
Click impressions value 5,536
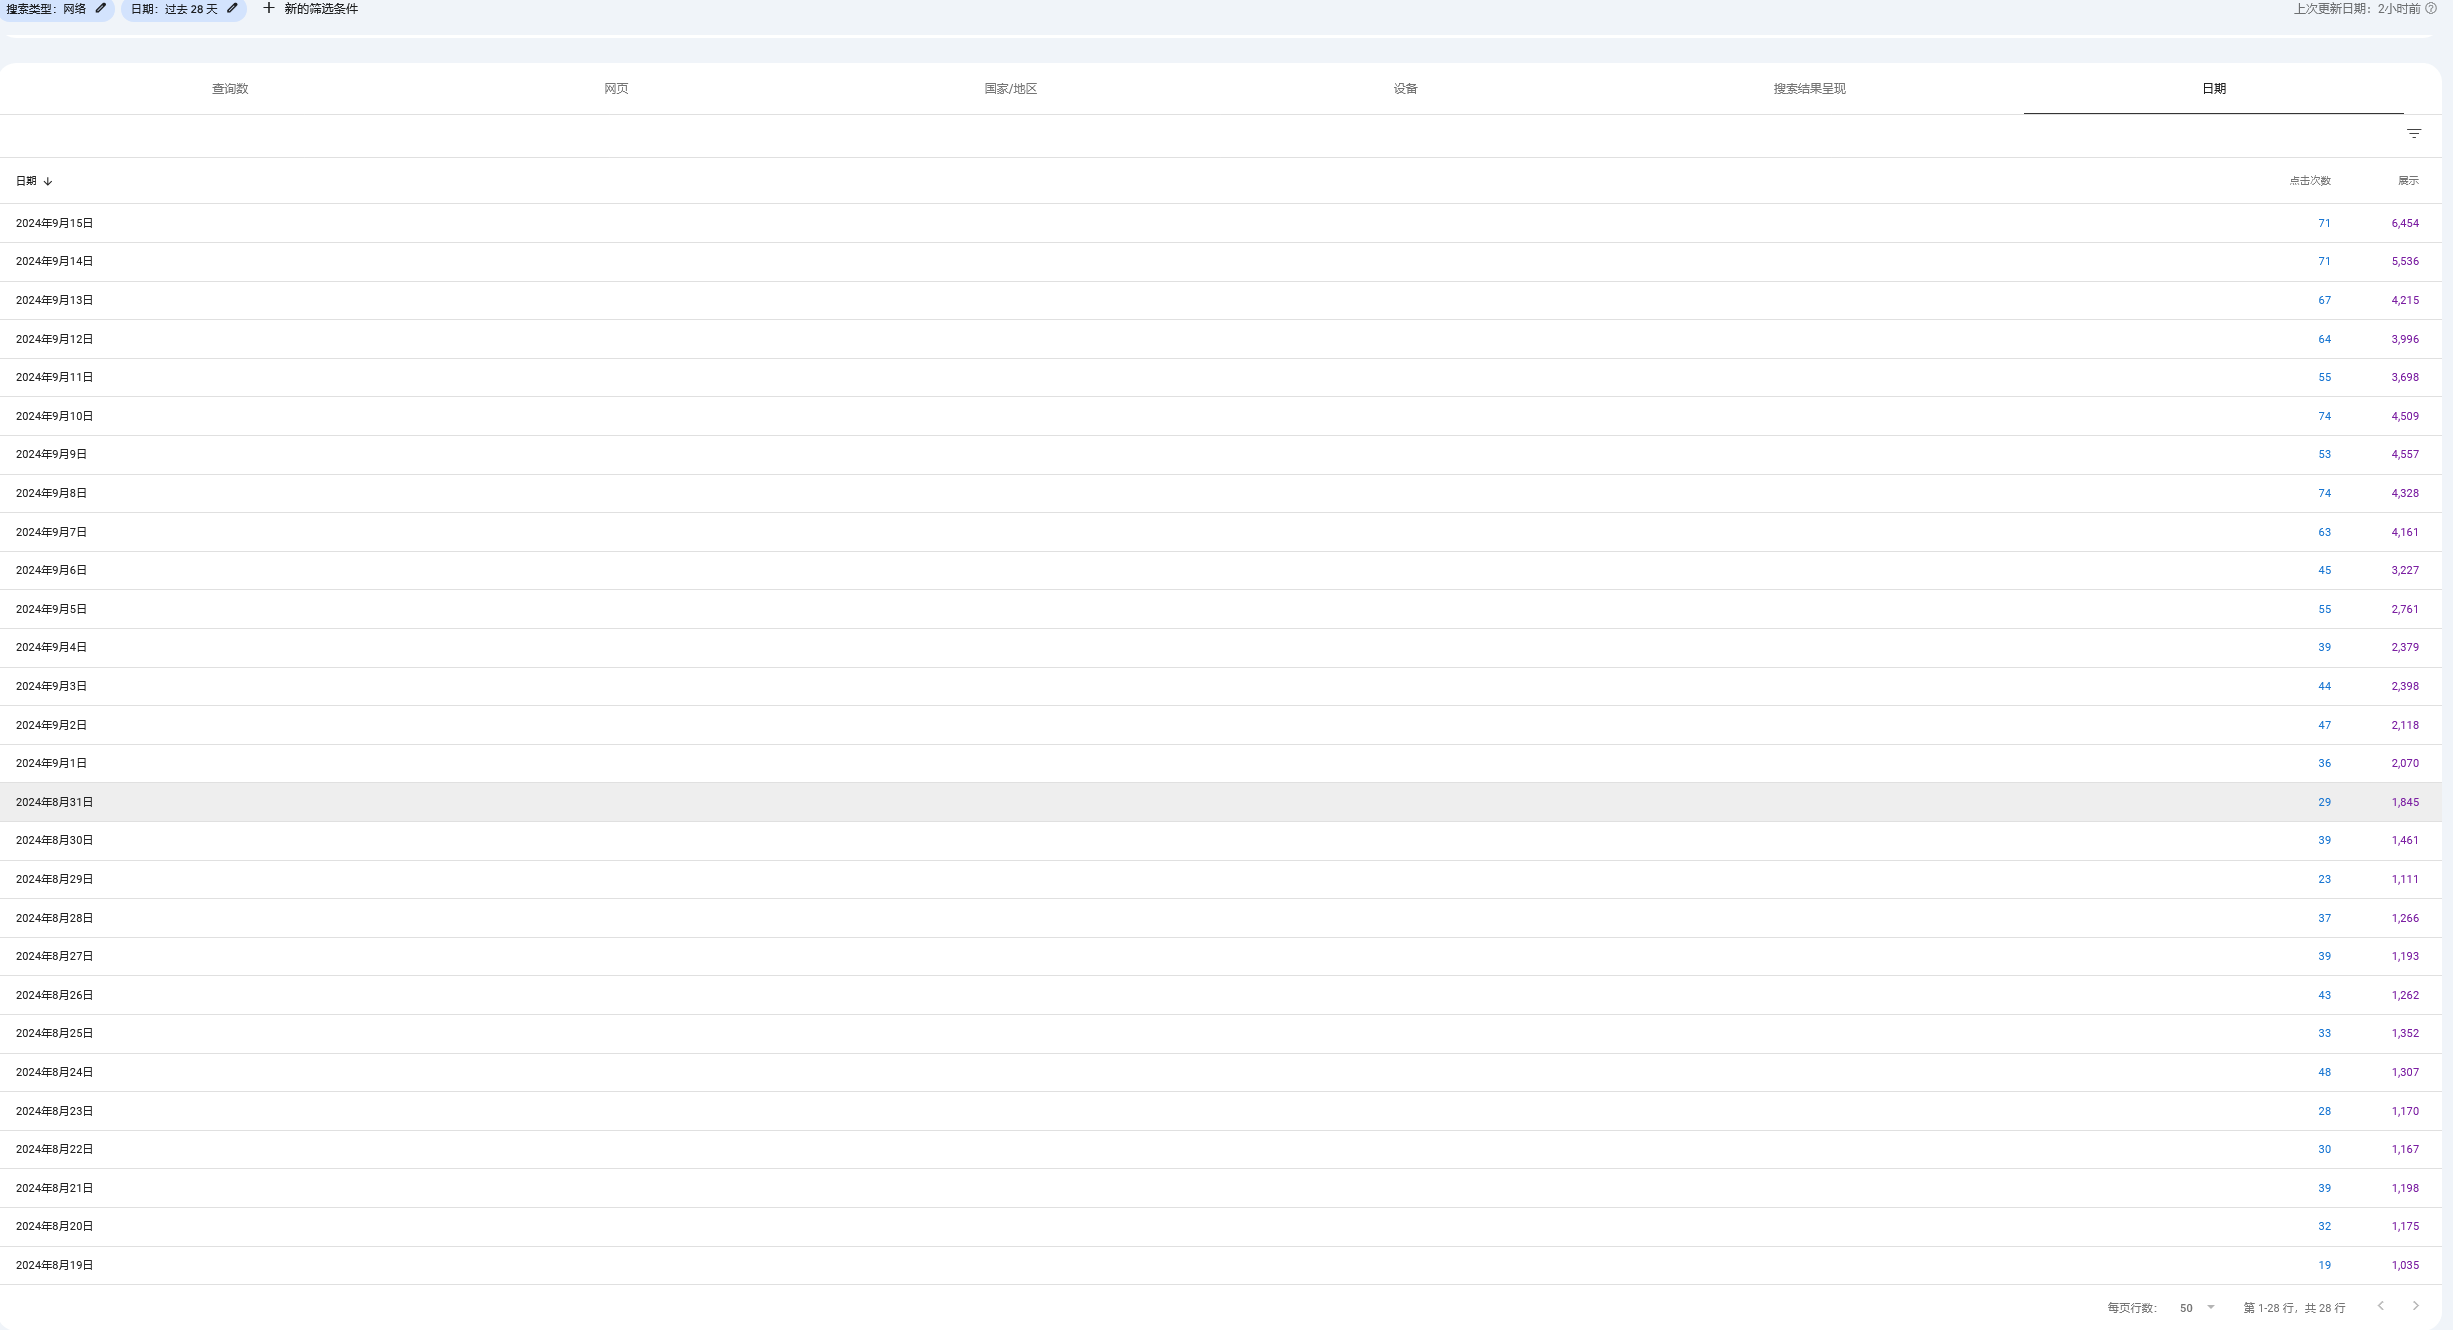[x=2405, y=262]
